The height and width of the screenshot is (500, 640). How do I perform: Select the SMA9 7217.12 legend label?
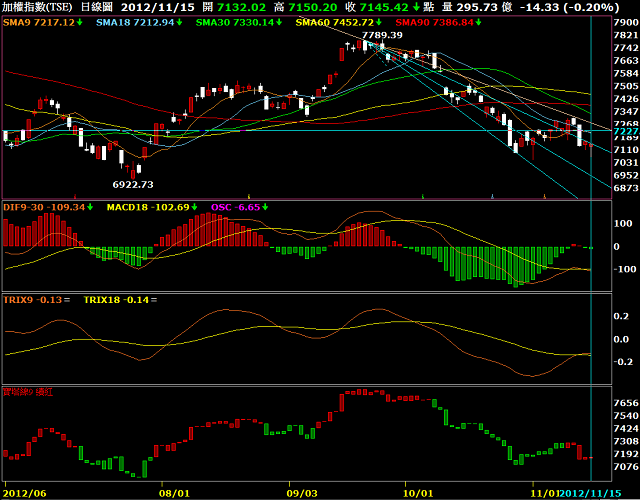coord(39,22)
